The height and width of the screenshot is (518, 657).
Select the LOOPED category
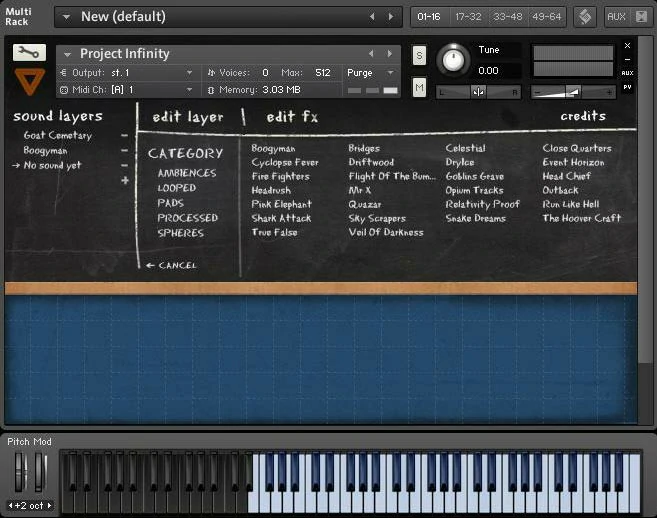pos(176,188)
